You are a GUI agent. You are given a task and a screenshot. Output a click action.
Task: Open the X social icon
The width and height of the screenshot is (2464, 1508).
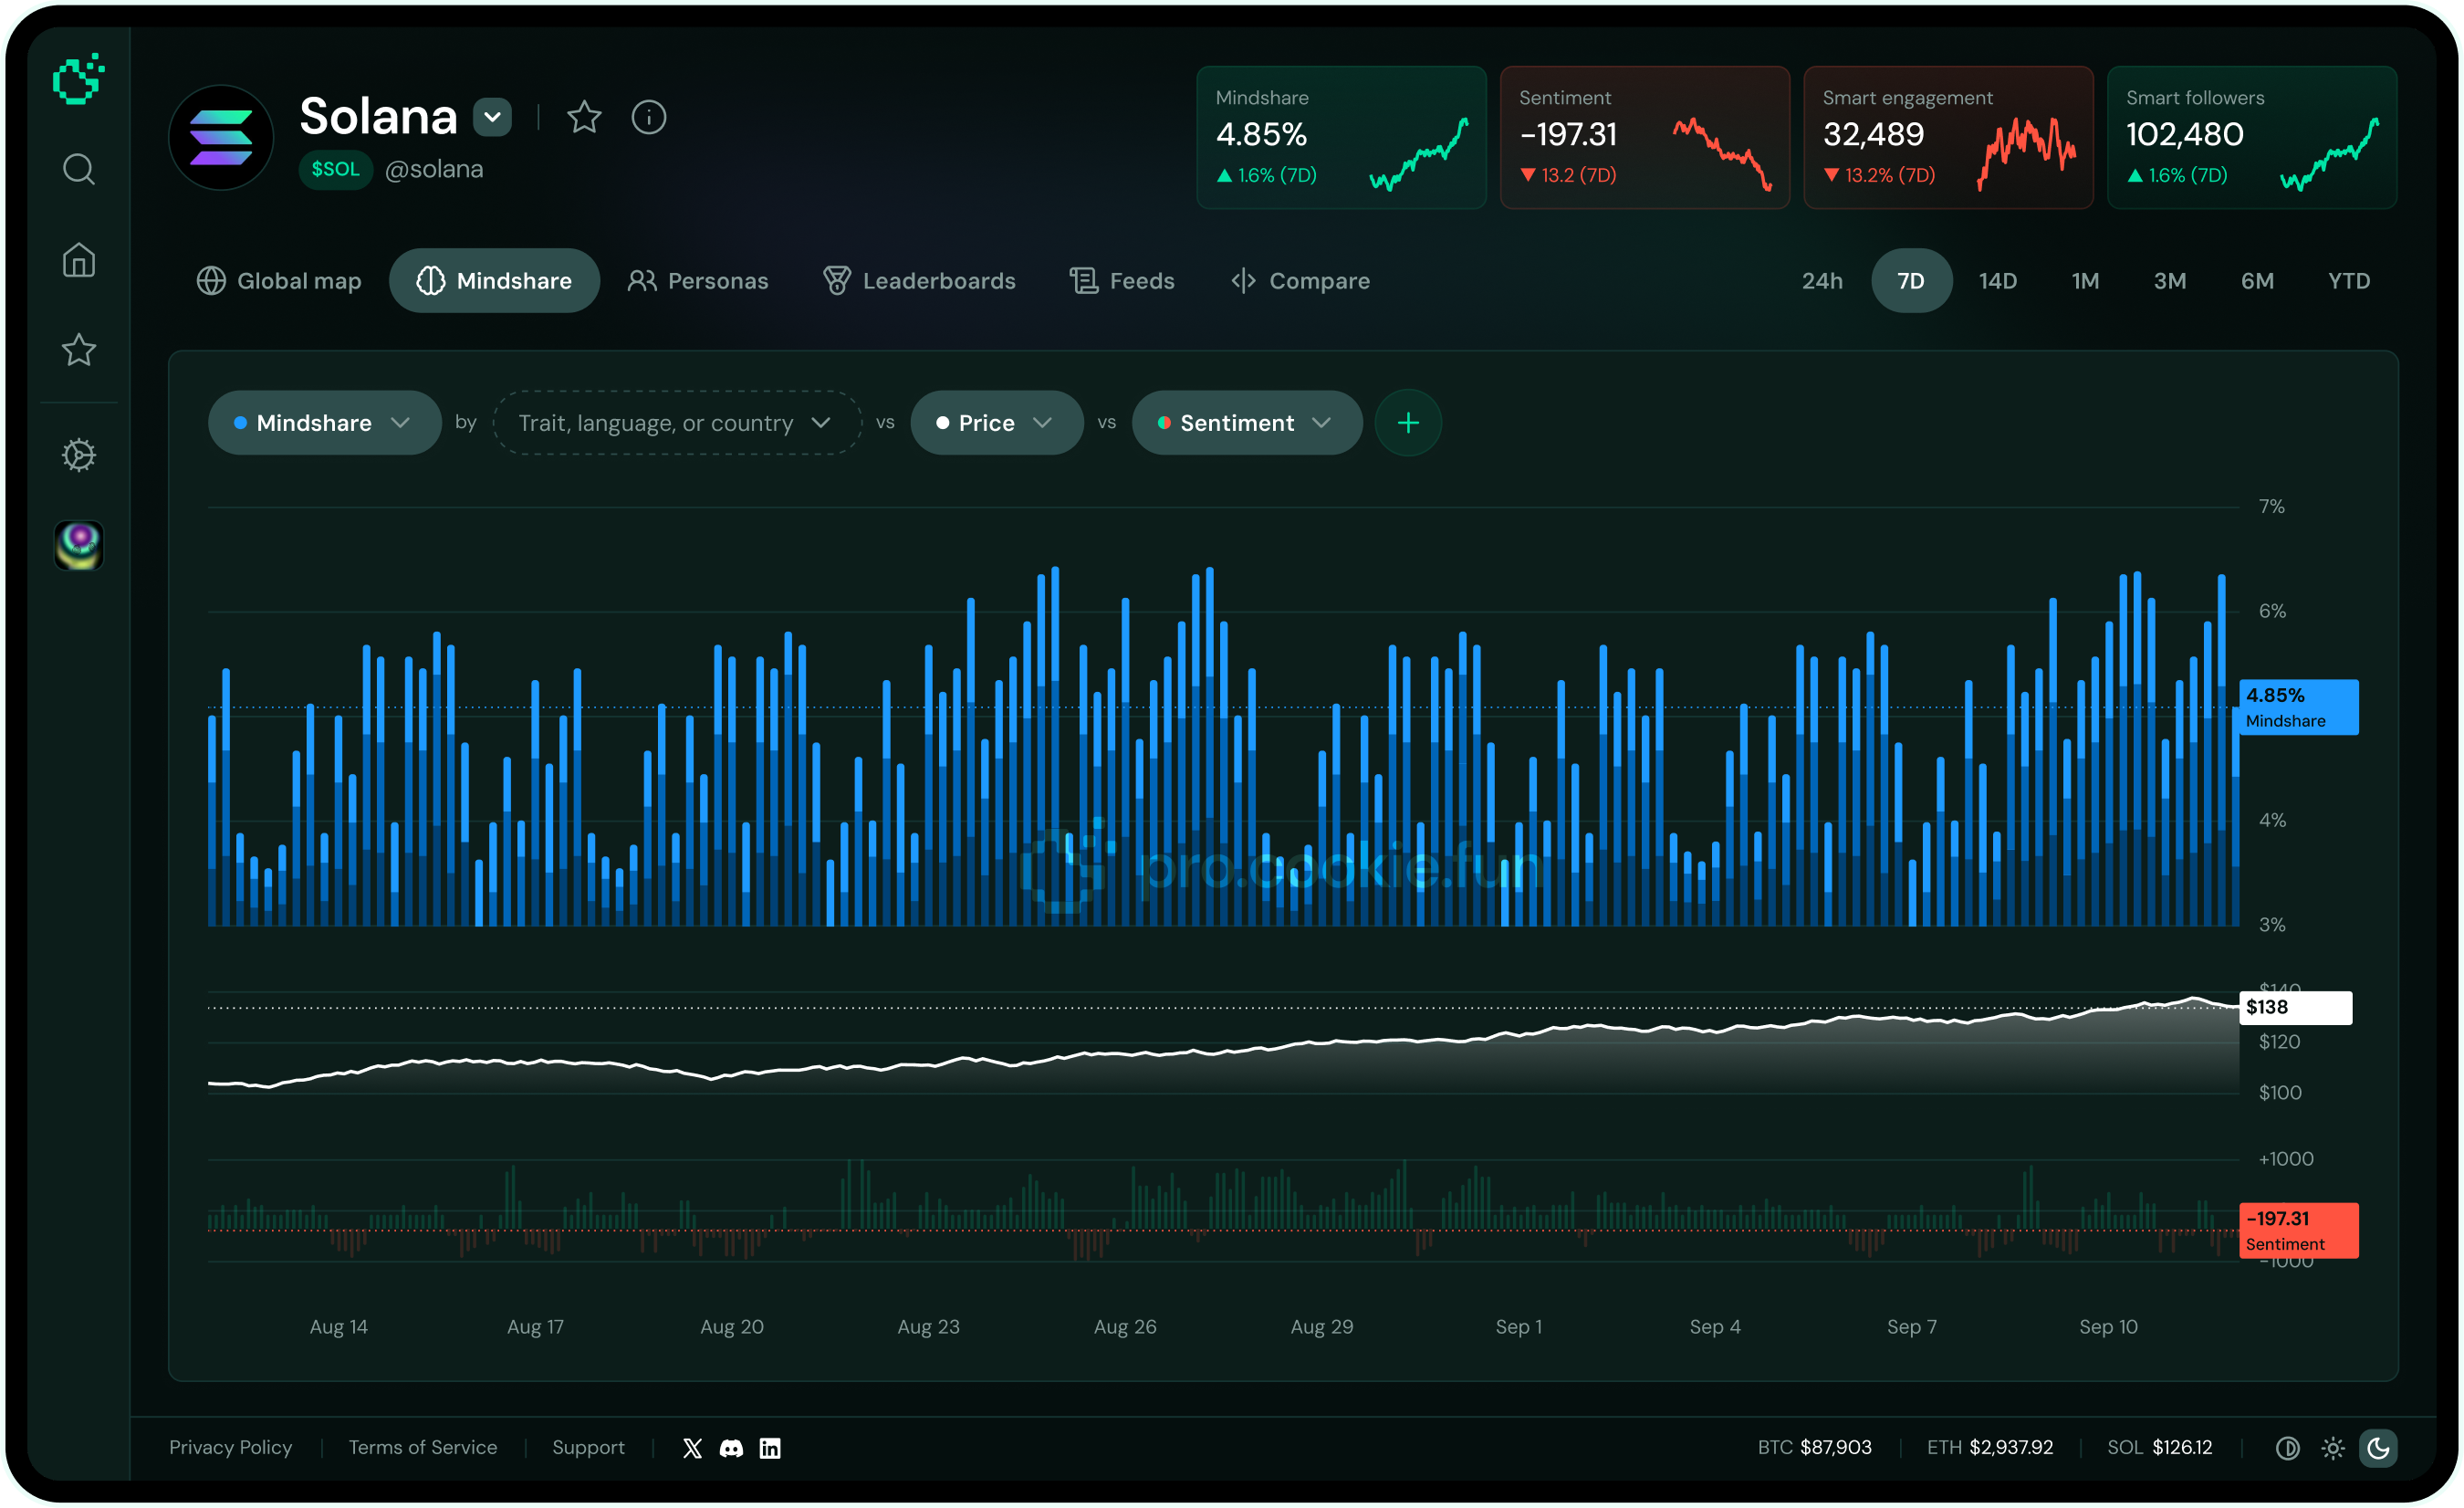pyautogui.click(x=692, y=1448)
